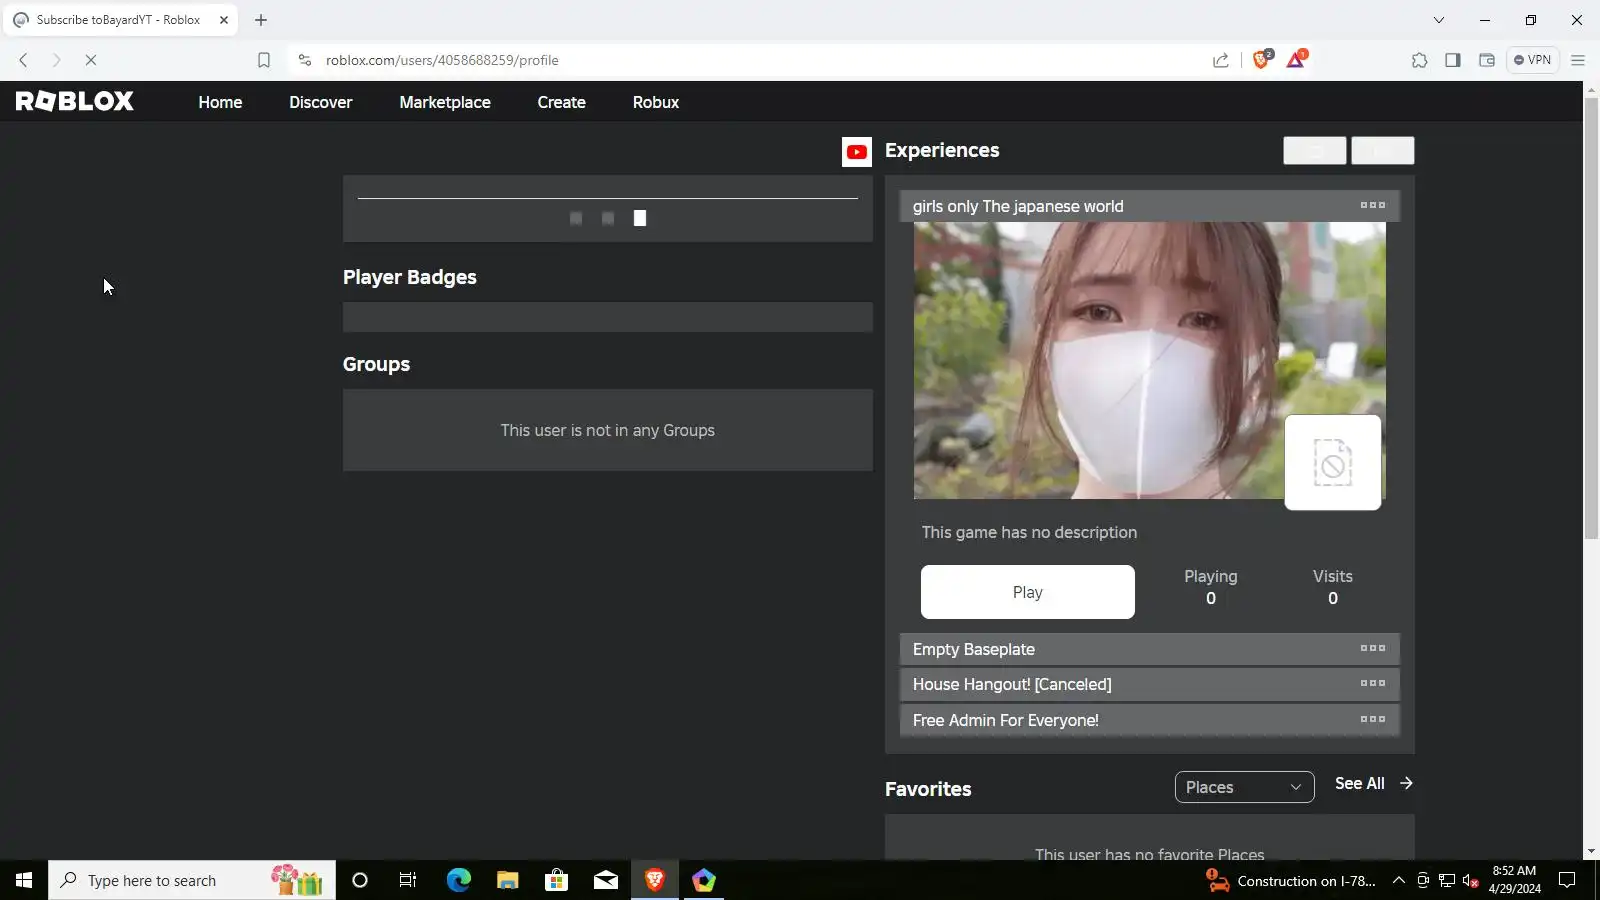Screen dimensions: 1600x900
Task: Show hidden system tray icons
Action: click(x=1399, y=881)
